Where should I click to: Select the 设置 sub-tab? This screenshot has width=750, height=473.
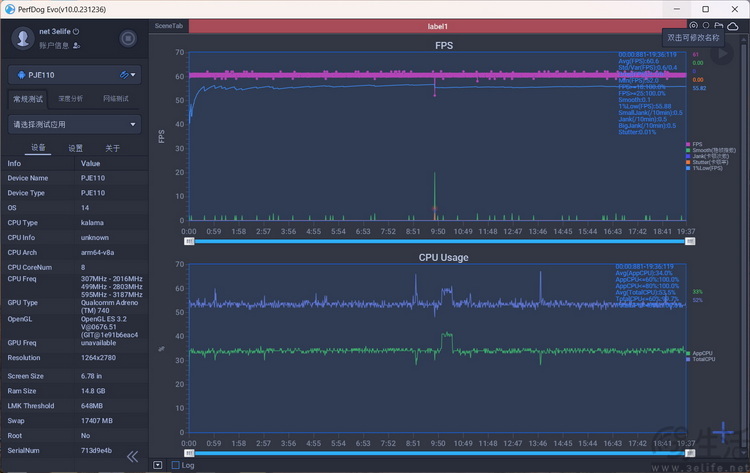tap(76, 148)
